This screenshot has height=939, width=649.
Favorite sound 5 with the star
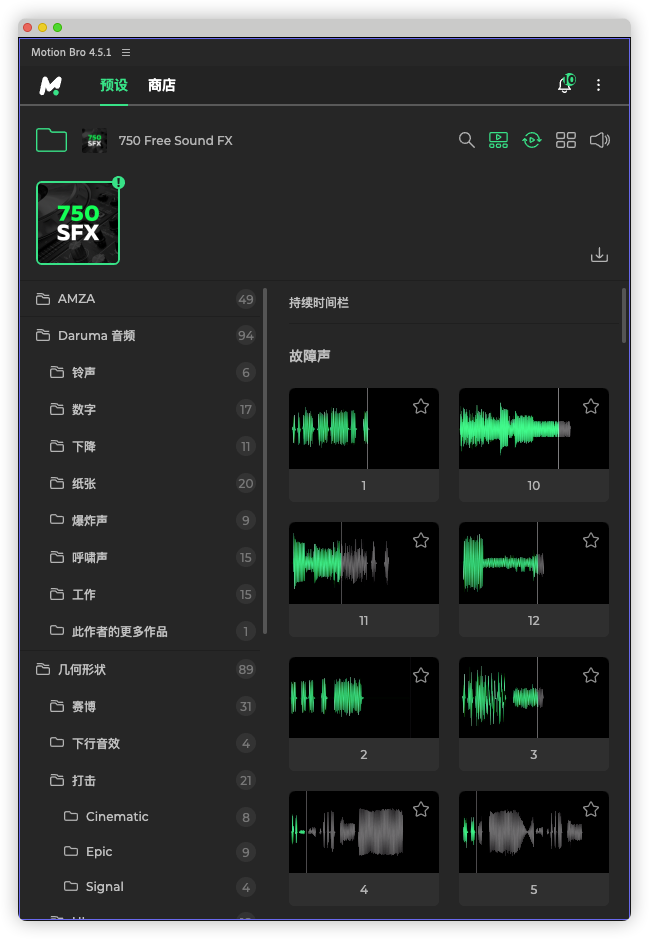pos(591,810)
